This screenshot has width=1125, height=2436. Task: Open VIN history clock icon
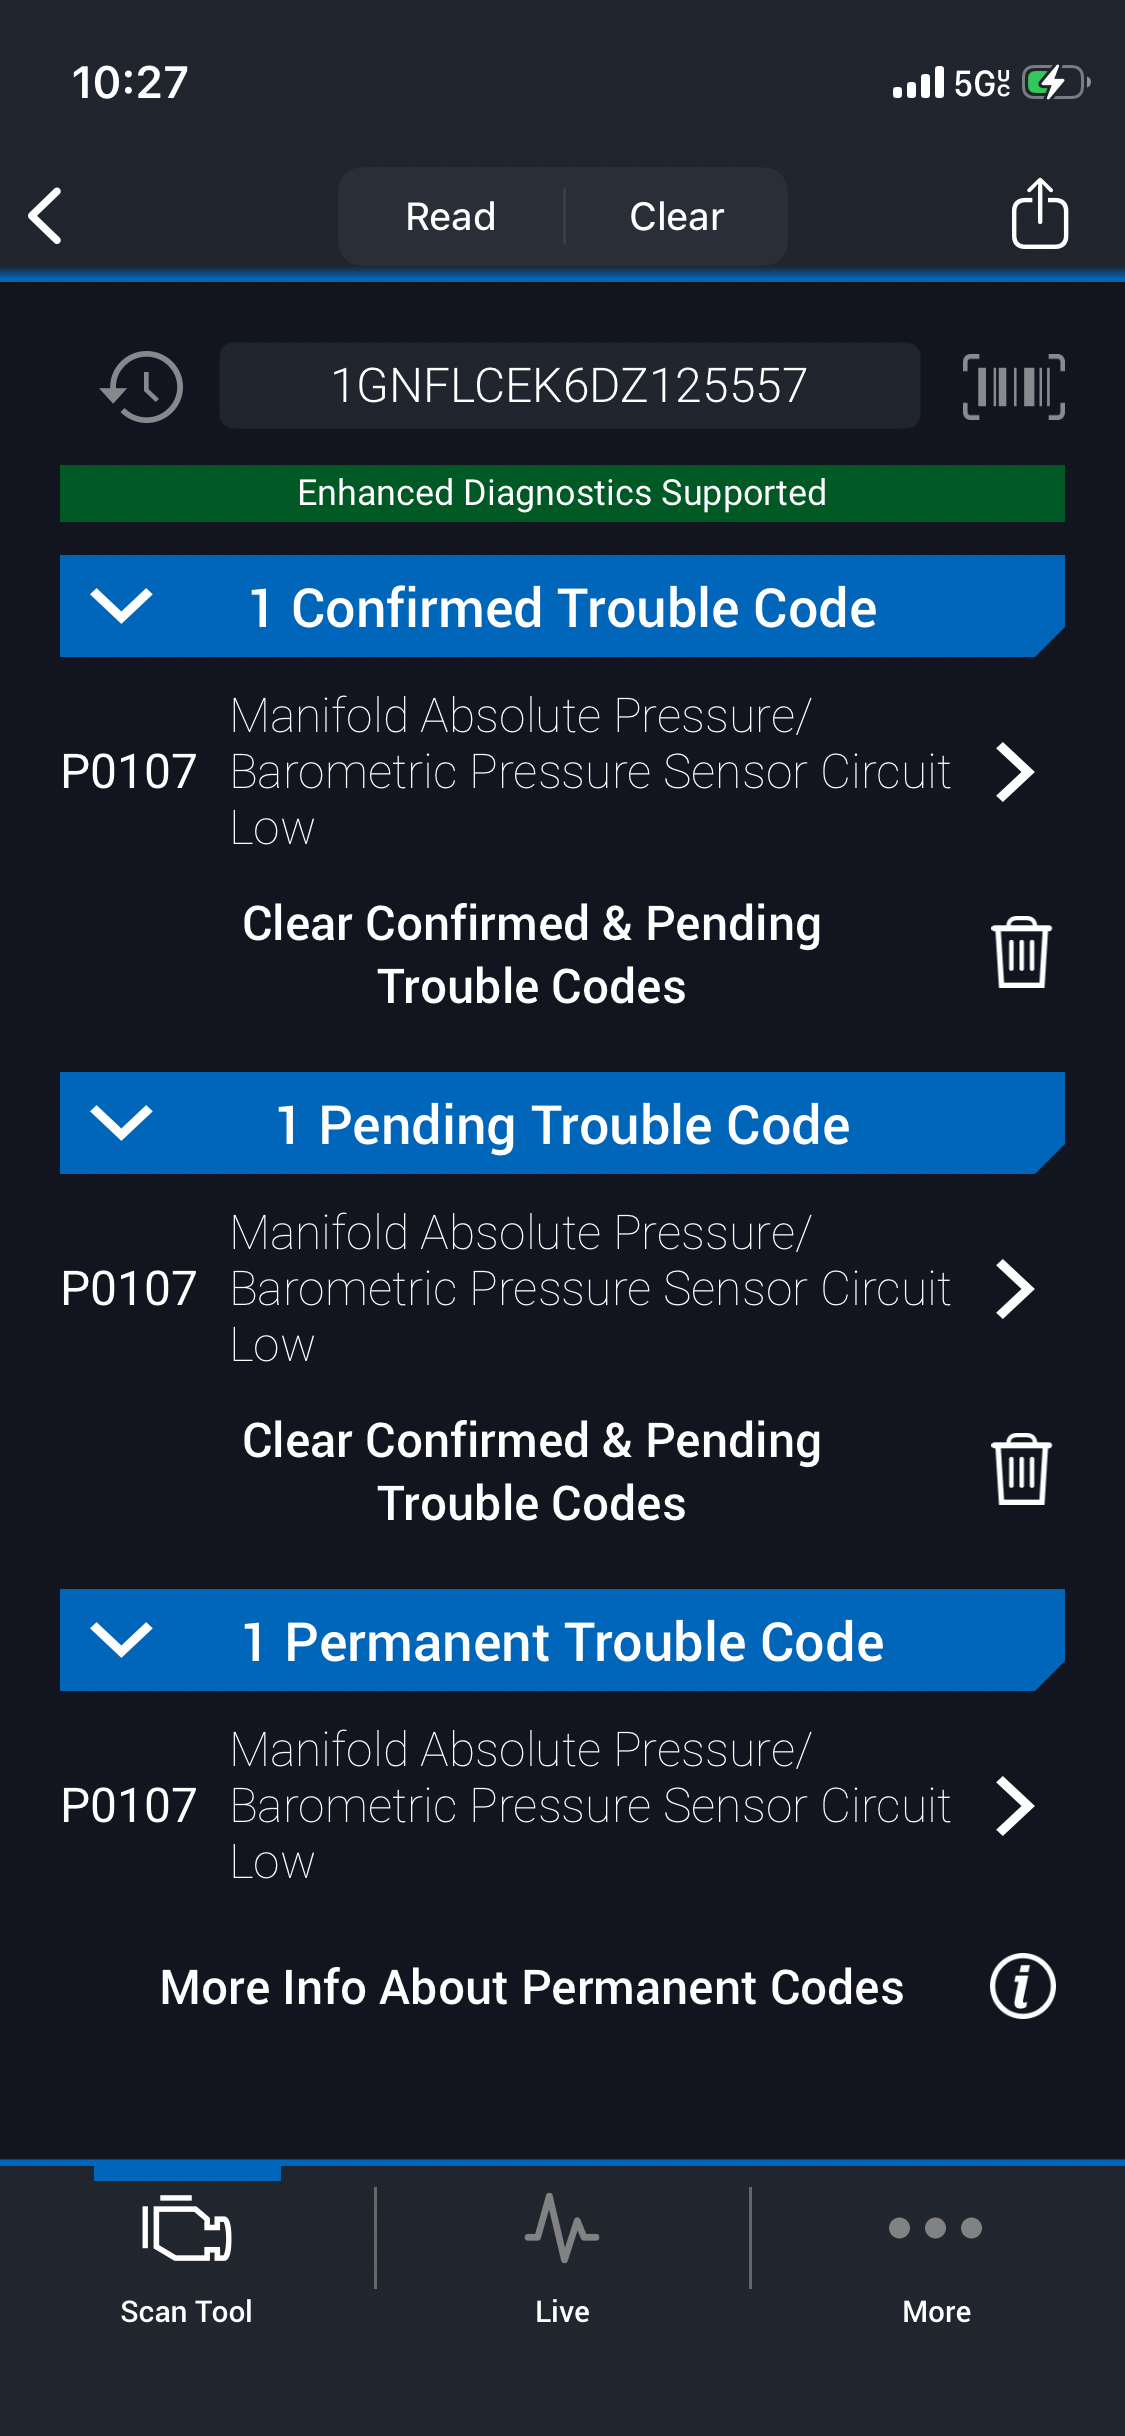click(142, 387)
